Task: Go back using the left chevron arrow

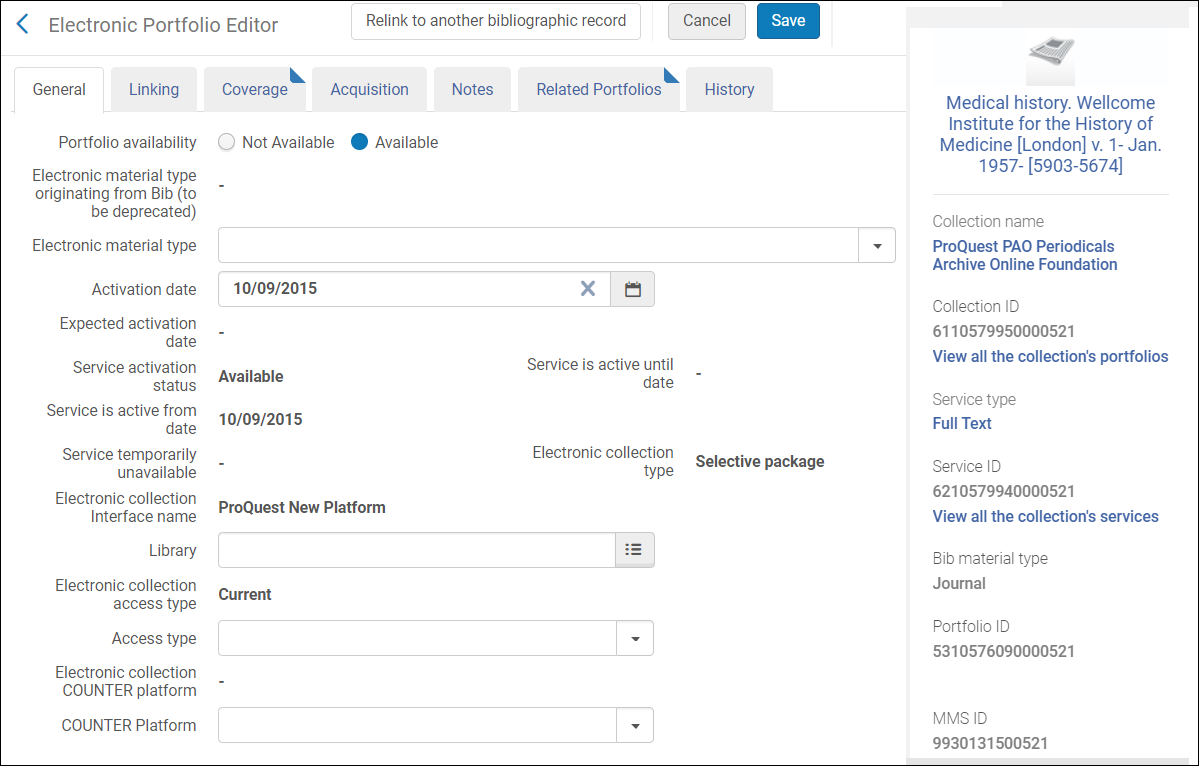Action: click(x=23, y=24)
